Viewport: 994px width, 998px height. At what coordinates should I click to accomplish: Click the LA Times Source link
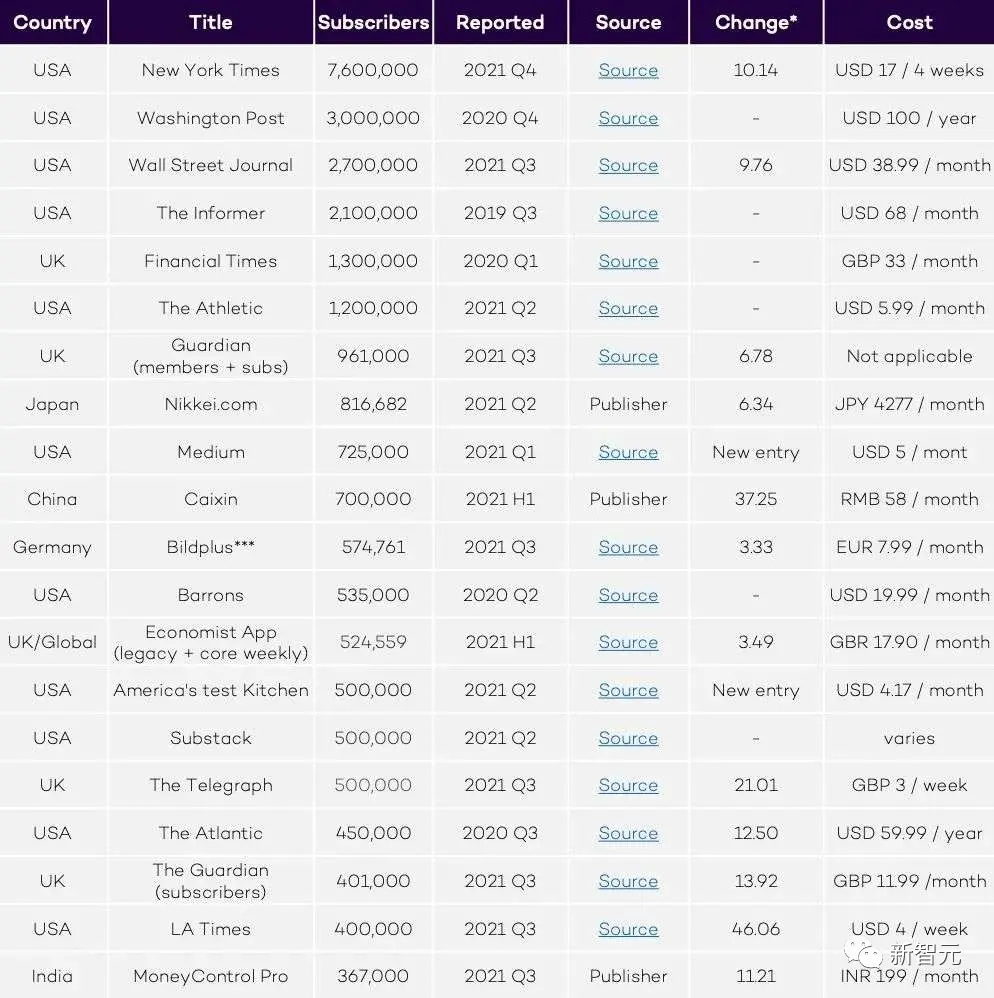tap(628, 929)
